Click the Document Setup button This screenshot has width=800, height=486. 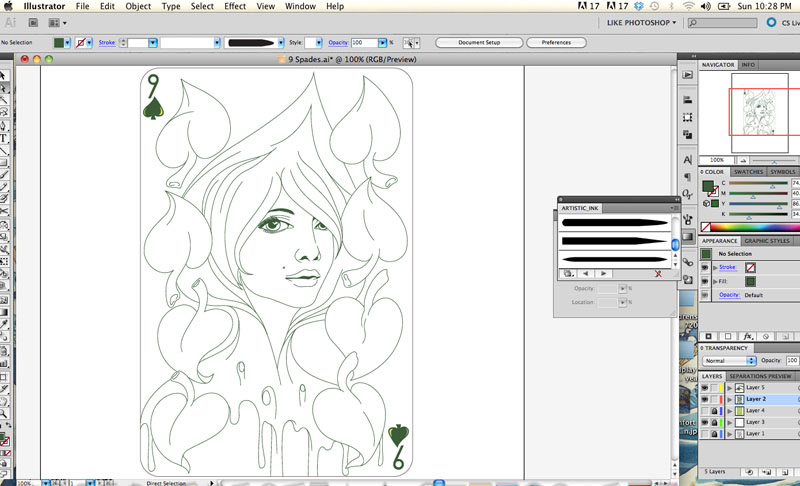tap(479, 43)
